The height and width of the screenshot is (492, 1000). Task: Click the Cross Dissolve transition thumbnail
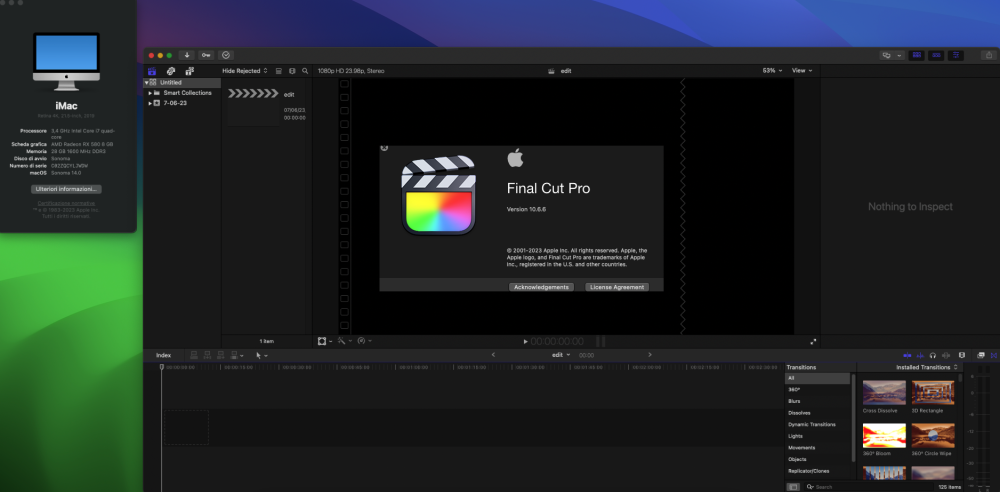point(884,392)
